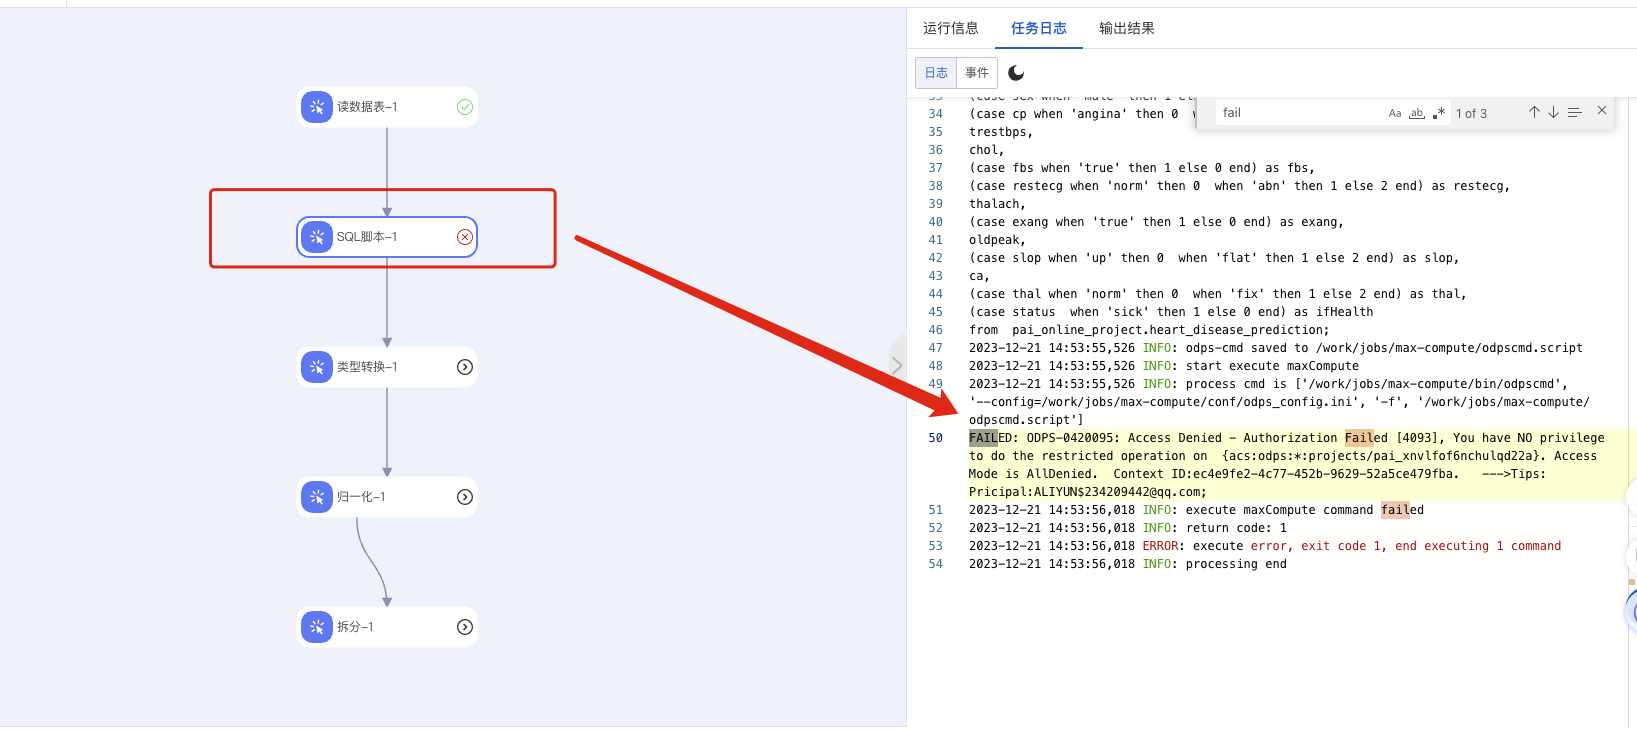
Task: Go to previous search match arrow
Action: tap(1534, 112)
